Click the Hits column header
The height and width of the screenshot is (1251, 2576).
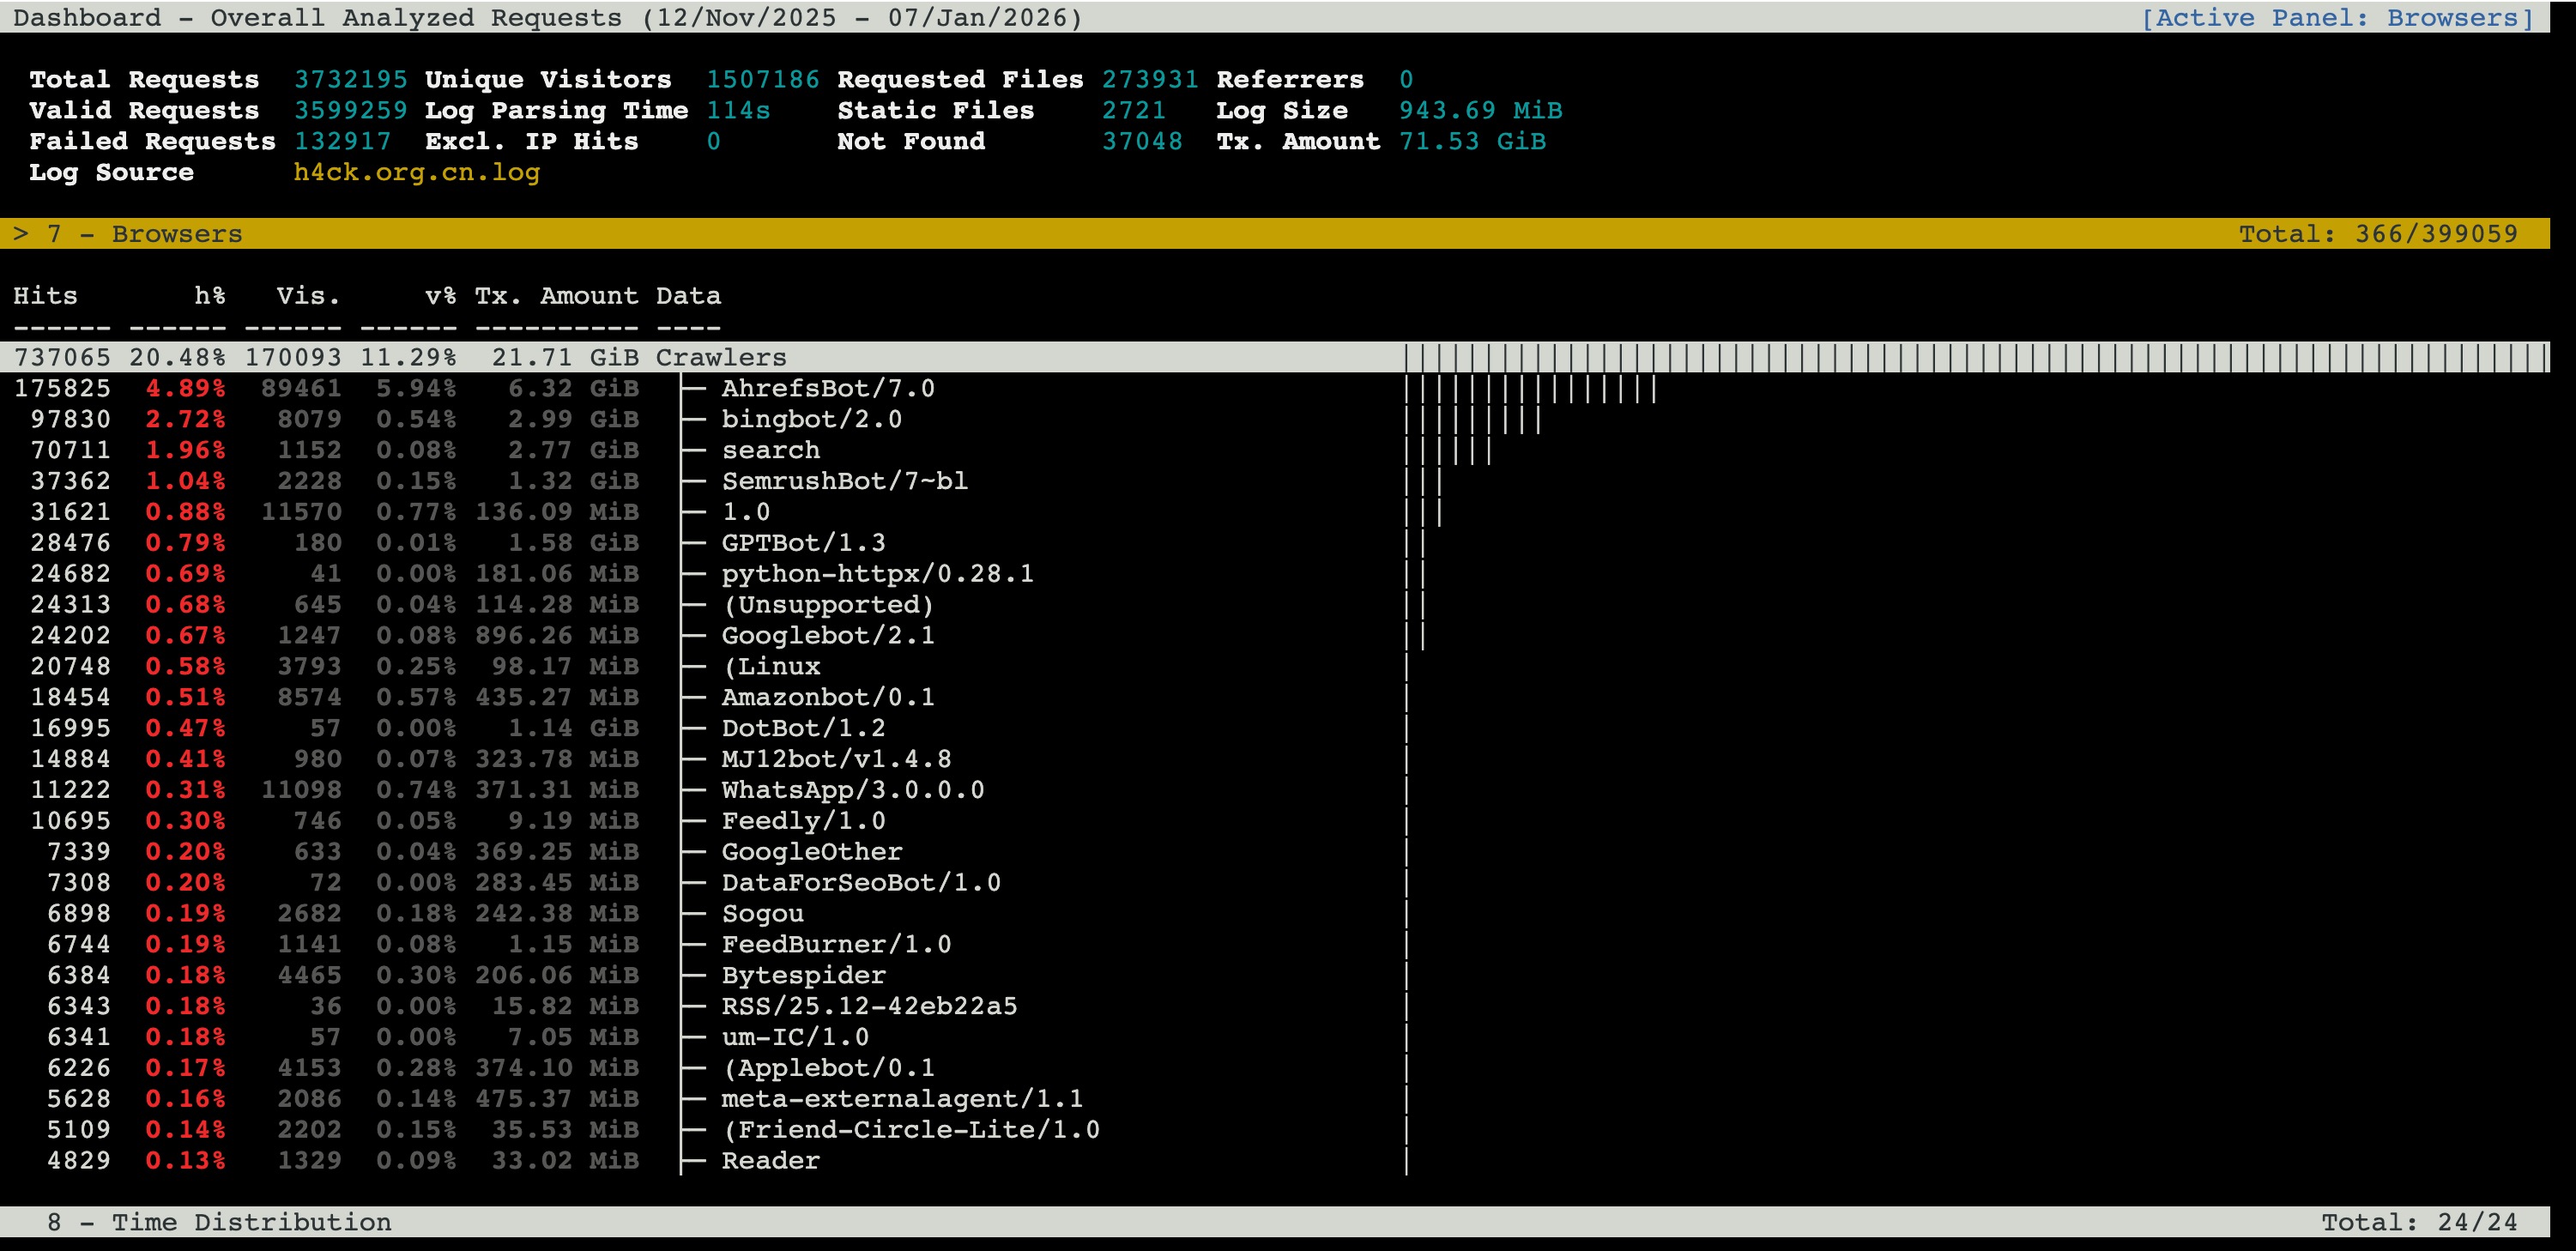click(45, 296)
